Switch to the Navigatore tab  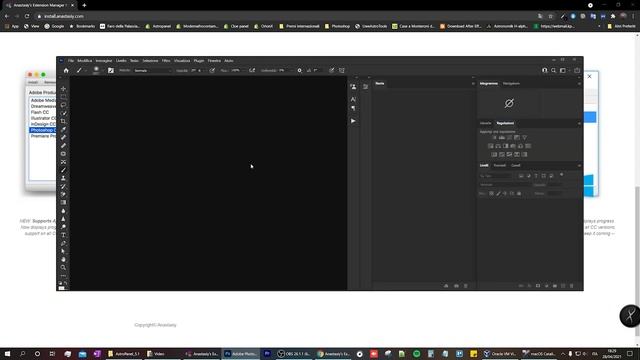(511, 84)
